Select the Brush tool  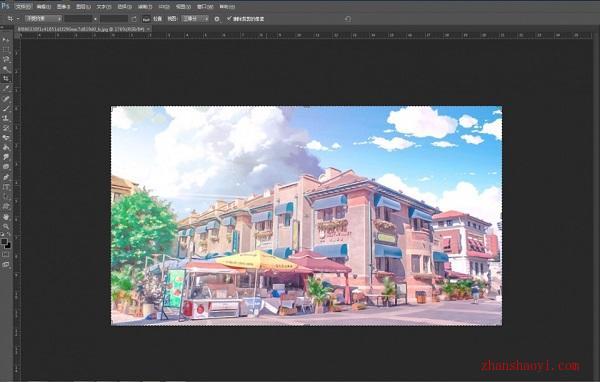pos(6,108)
